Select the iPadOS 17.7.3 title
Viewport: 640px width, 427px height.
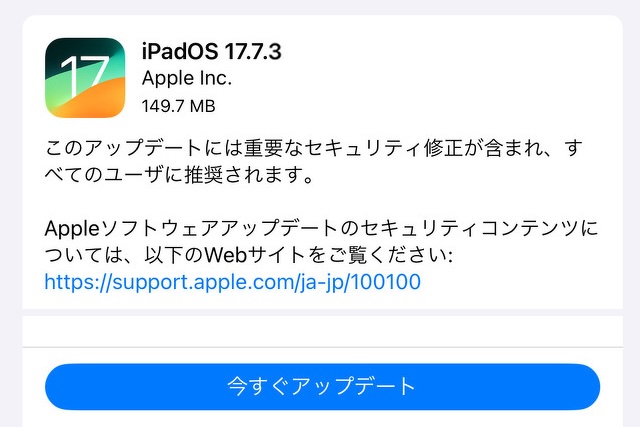click(x=211, y=51)
